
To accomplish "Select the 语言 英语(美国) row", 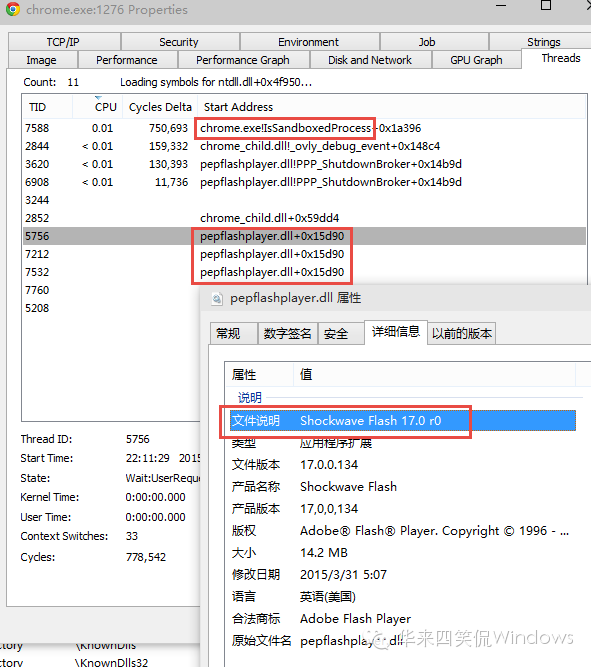I will 403,597.
